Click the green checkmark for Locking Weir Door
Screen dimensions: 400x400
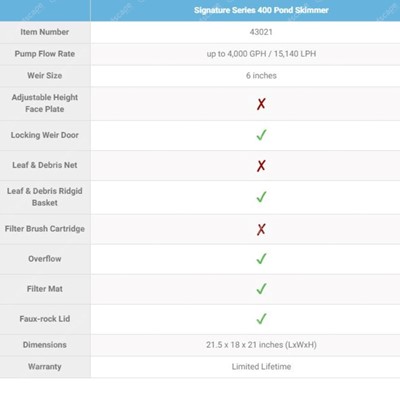pos(261,135)
